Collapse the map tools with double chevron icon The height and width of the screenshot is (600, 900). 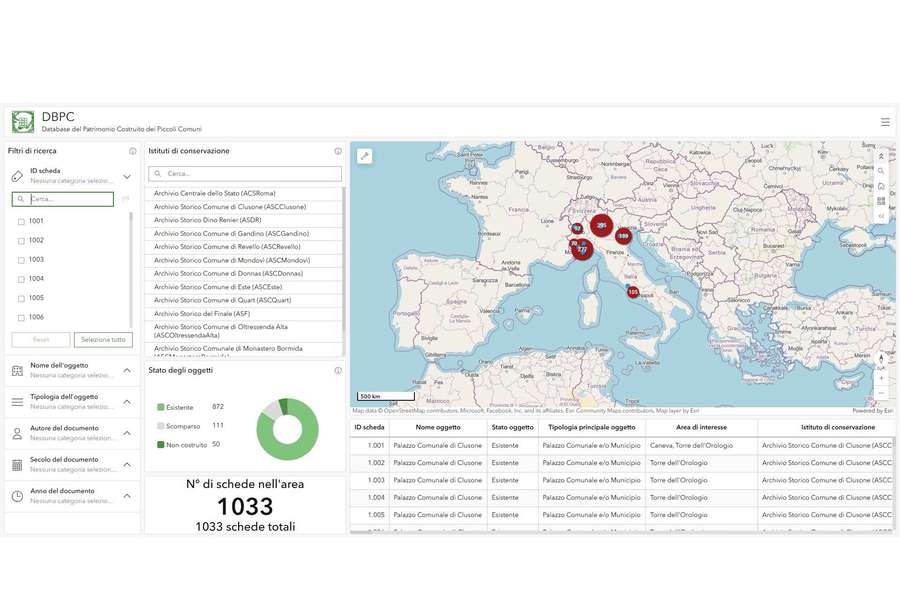881,156
